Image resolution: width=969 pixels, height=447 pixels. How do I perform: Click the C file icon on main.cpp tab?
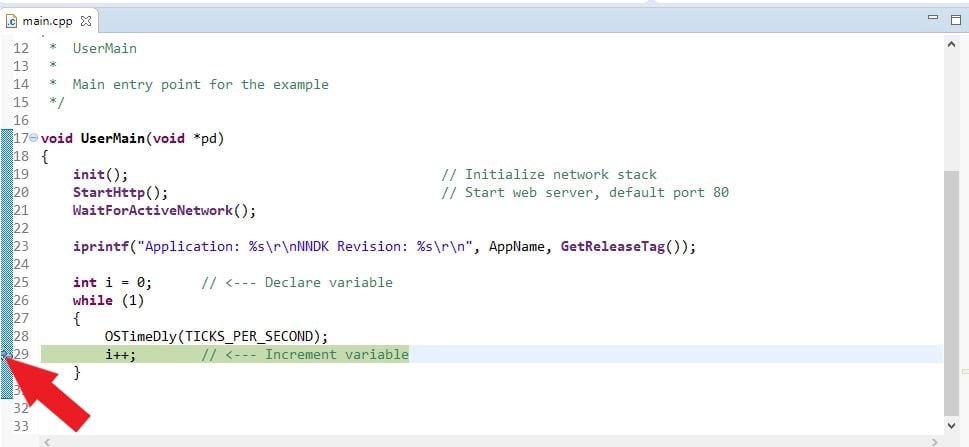12,21
